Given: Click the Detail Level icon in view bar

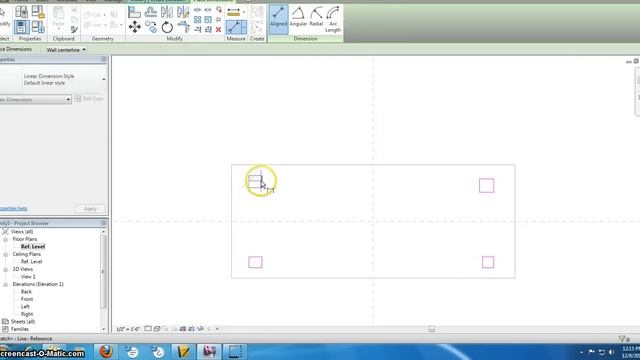Looking at the screenshot, I should (x=148, y=329).
